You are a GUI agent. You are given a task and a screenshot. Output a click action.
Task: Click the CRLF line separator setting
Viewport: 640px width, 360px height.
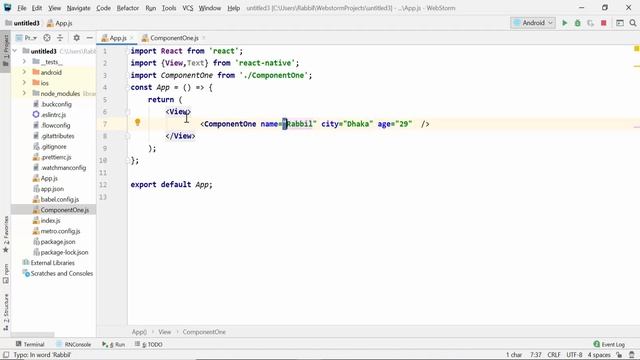[554, 355]
